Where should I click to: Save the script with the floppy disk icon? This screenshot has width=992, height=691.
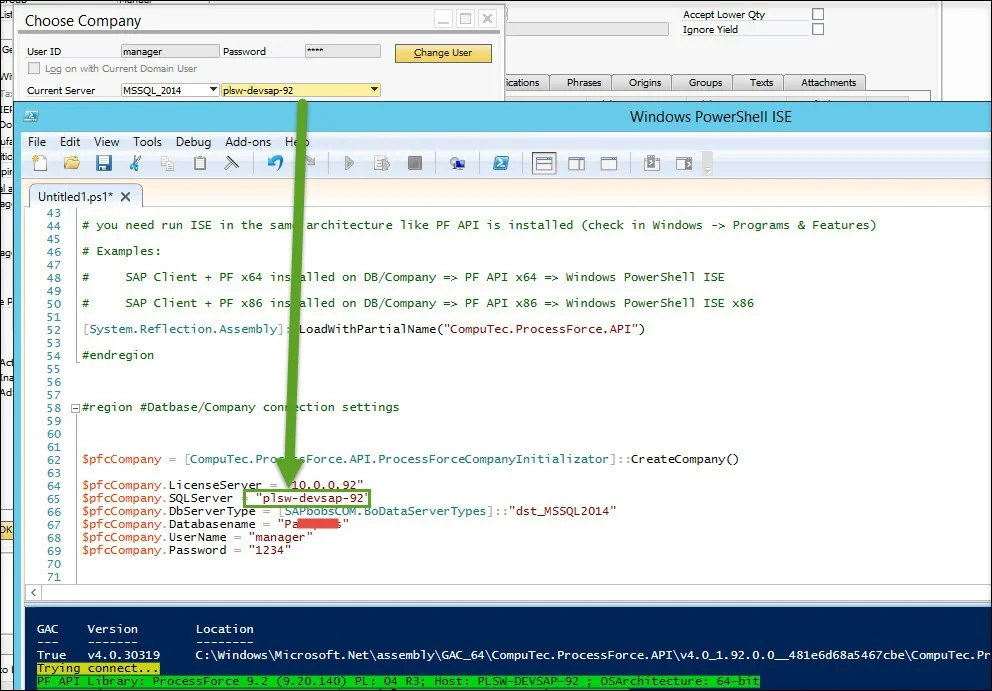click(x=103, y=163)
